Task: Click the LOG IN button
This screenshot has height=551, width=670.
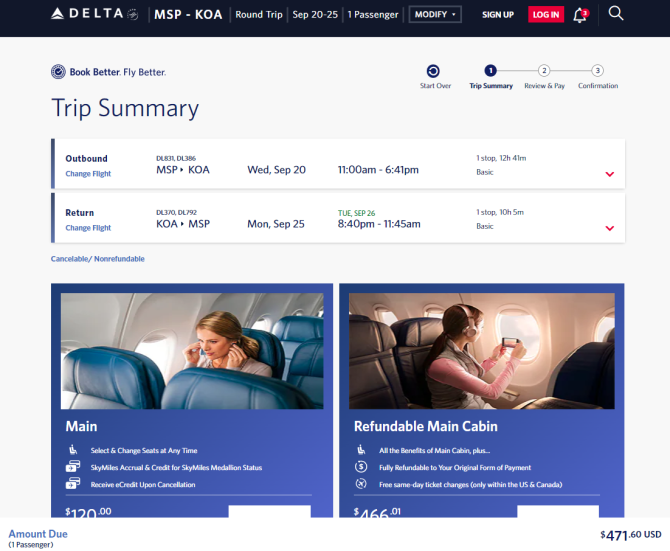Action: pos(546,15)
